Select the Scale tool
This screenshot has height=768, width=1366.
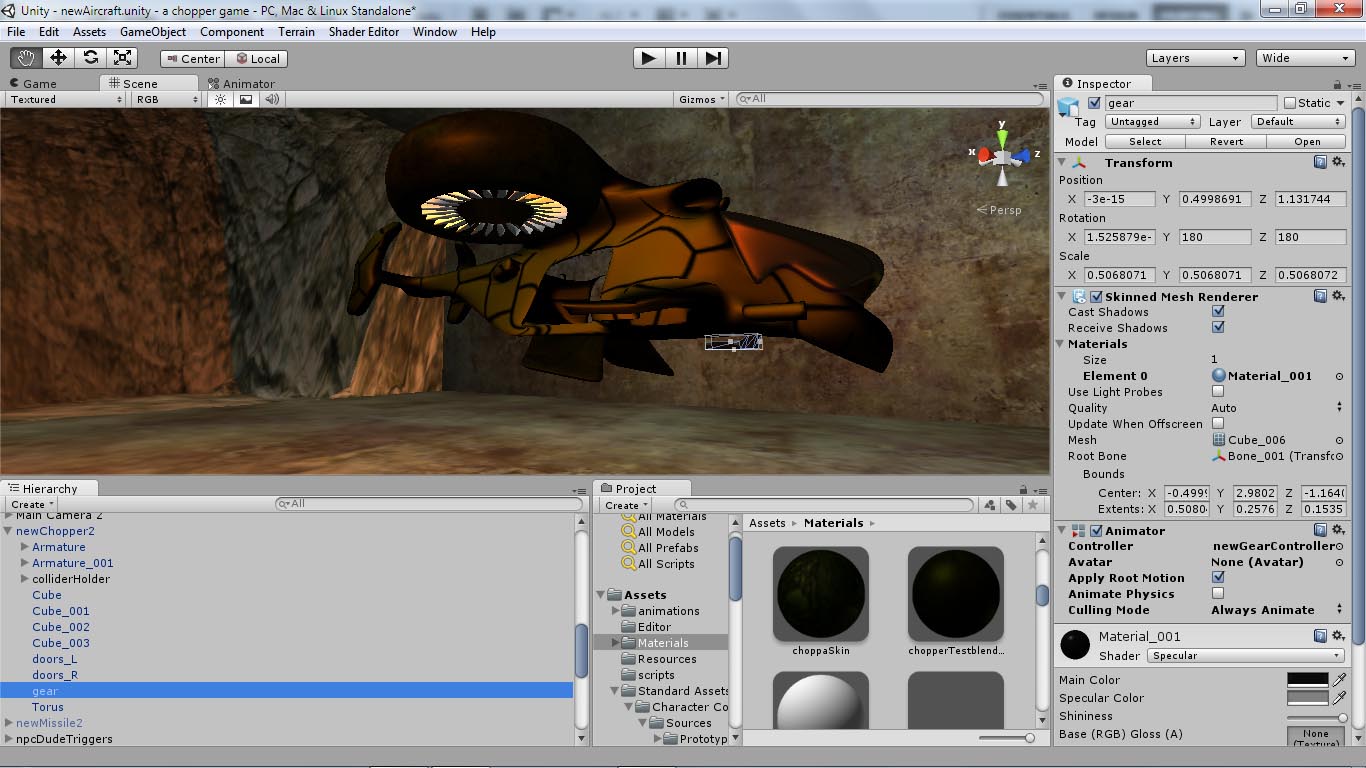point(123,58)
